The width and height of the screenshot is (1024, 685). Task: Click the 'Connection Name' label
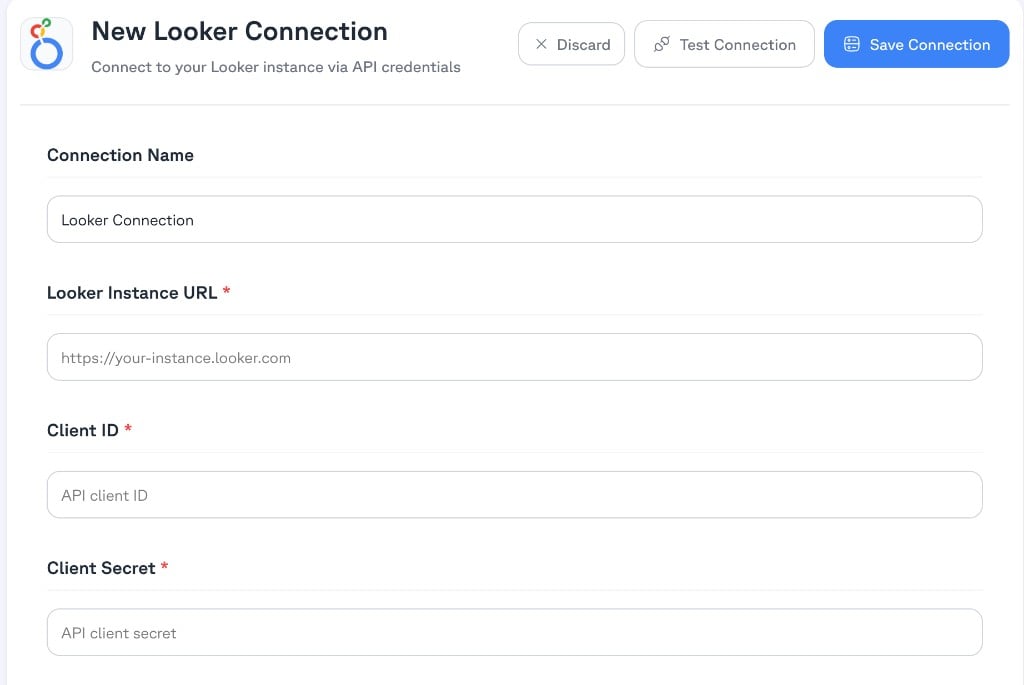(120, 155)
